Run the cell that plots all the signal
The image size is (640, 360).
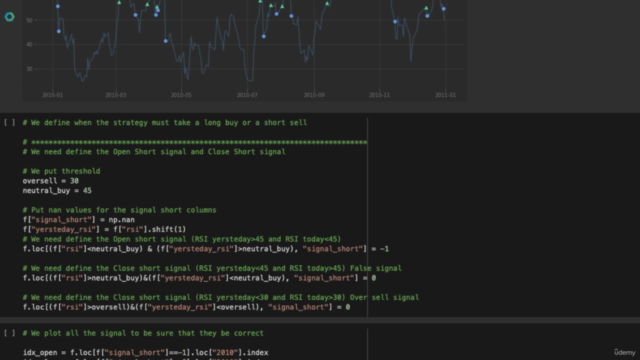pos(9,333)
